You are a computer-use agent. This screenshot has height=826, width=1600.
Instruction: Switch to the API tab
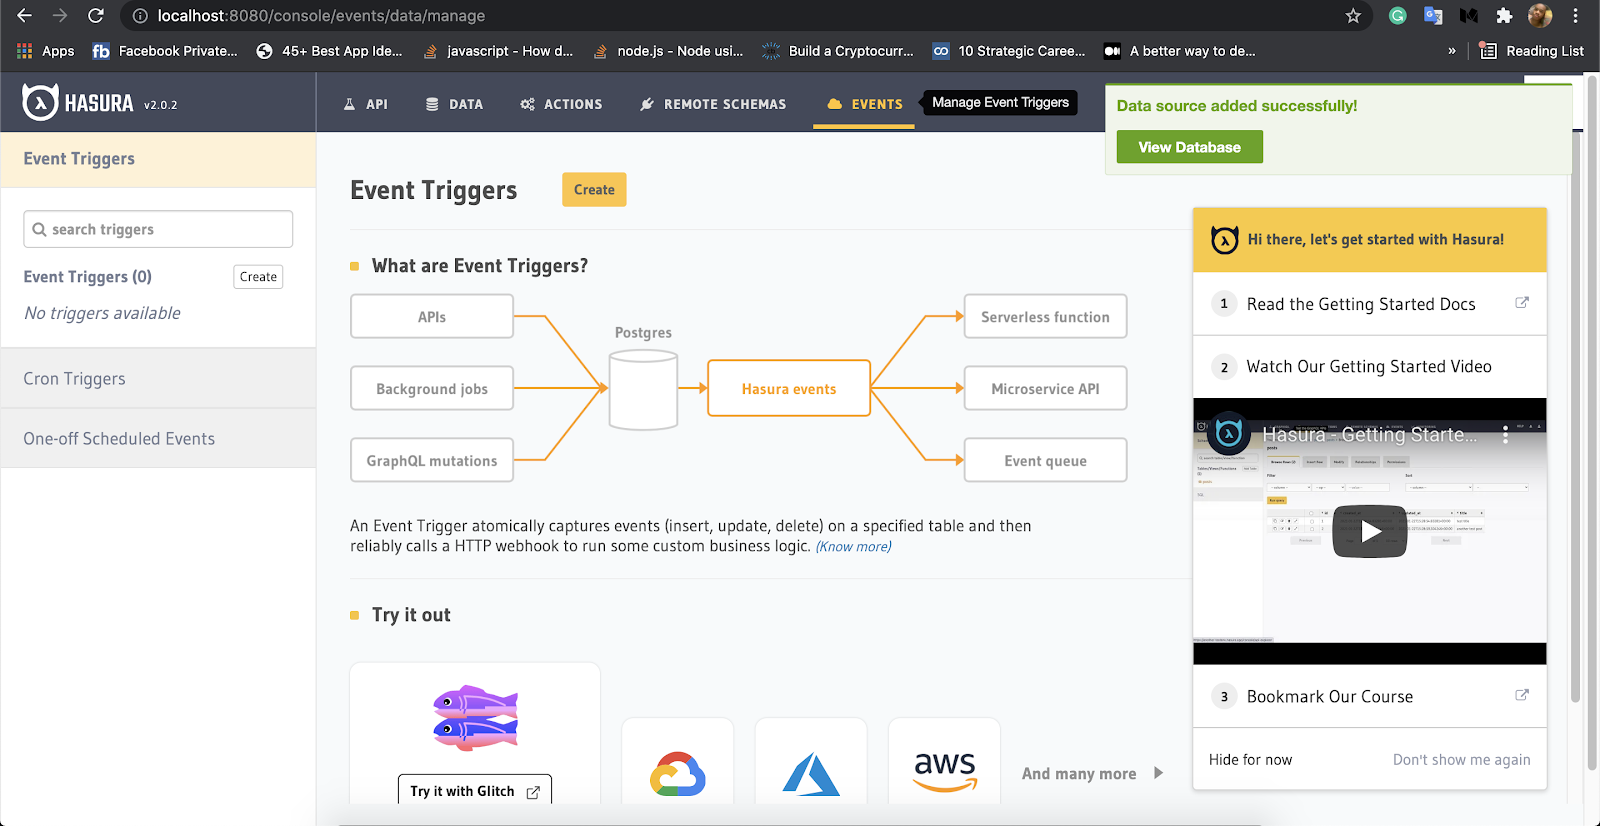coord(365,104)
